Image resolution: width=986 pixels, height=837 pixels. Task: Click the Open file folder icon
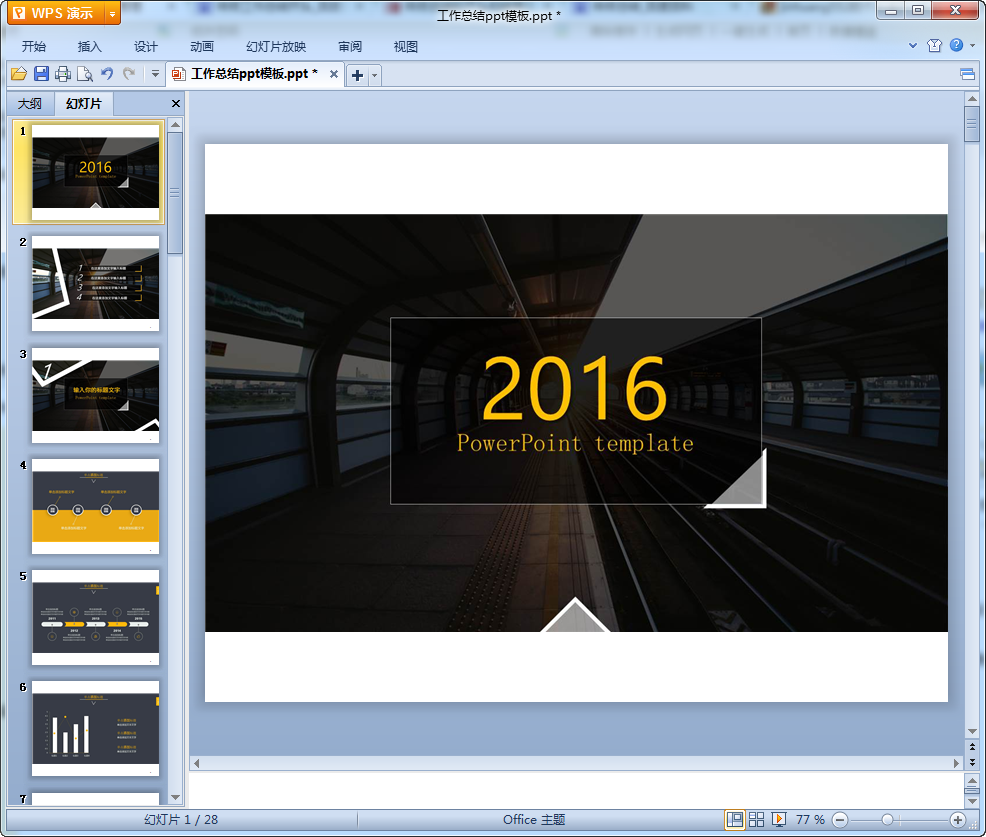(x=19, y=74)
